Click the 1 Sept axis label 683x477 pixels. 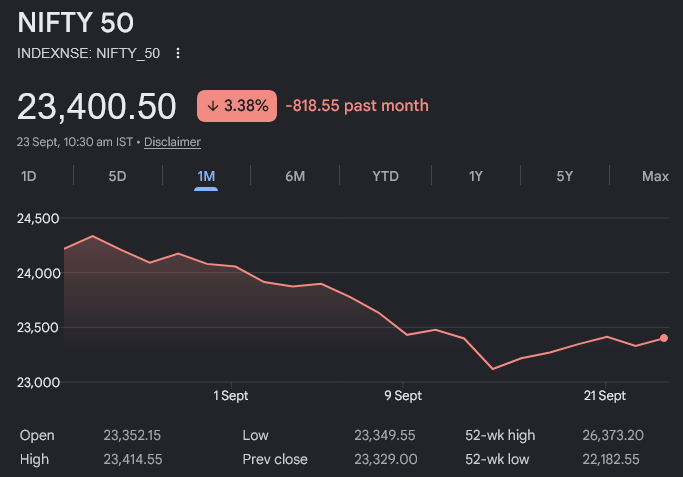coord(230,396)
